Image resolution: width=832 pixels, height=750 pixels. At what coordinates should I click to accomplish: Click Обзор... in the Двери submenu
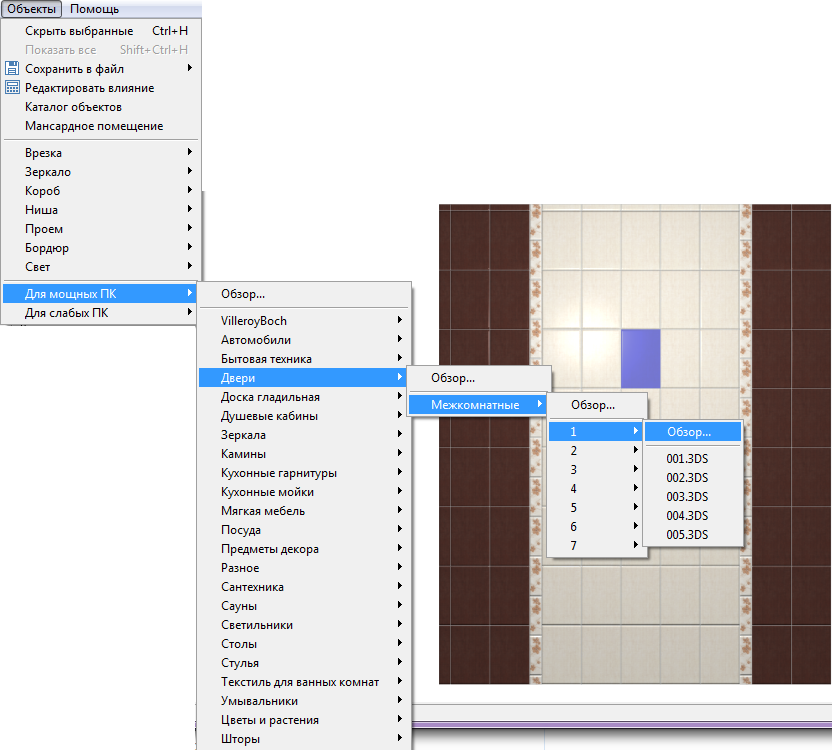point(479,378)
